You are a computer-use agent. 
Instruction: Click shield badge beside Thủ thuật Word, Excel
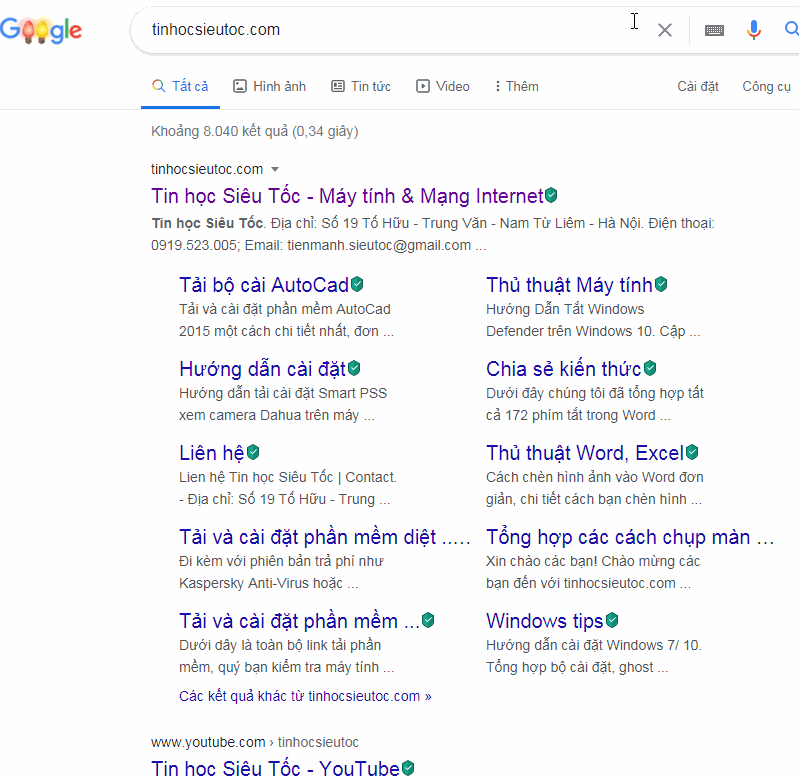(x=691, y=452)
